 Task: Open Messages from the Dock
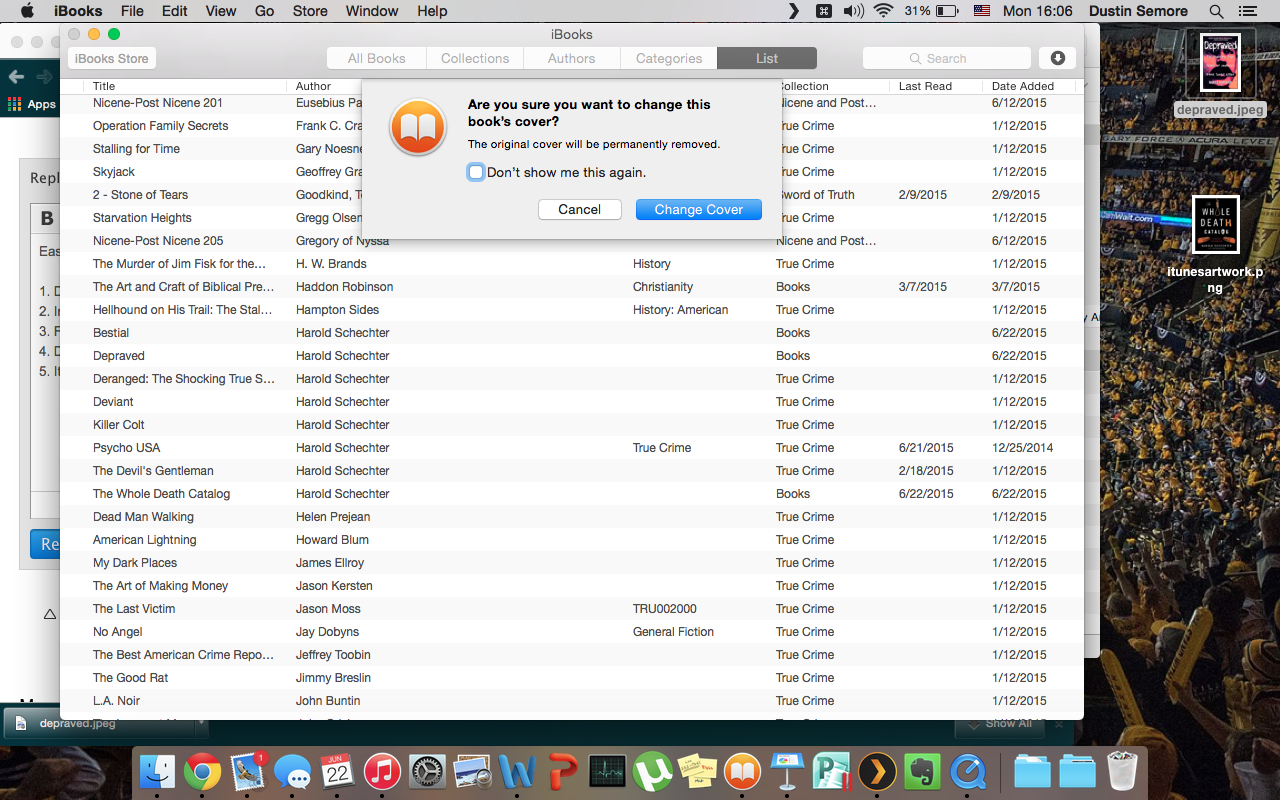click(x=292, y=772)
